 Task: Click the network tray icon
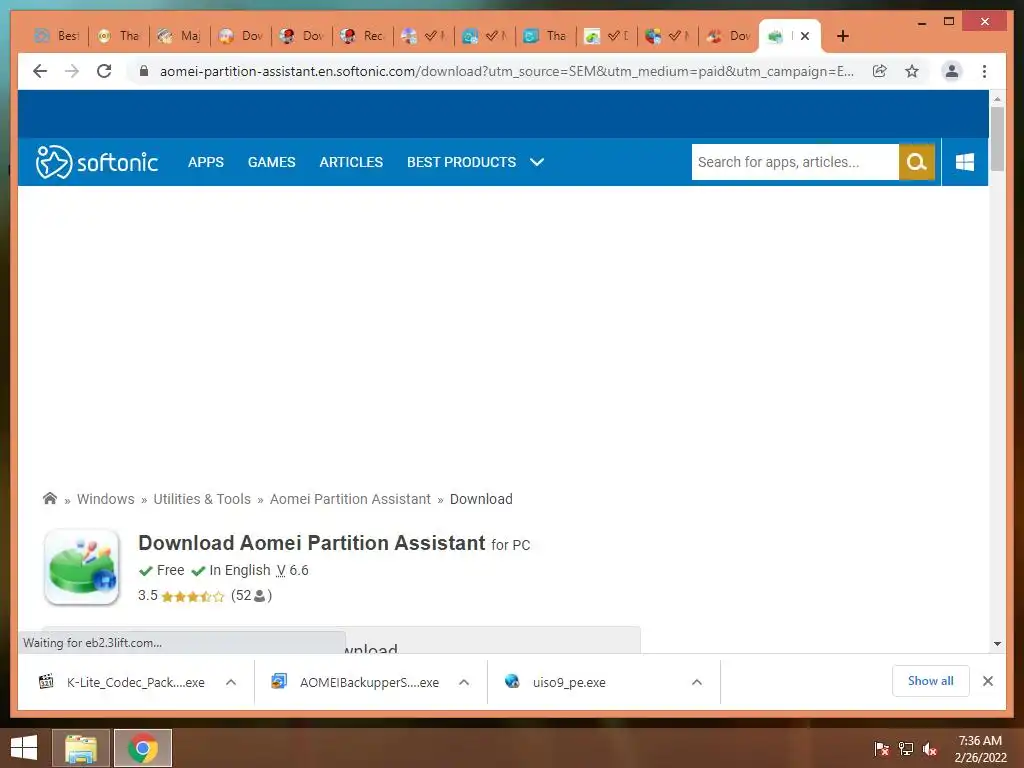coord(906,749)
